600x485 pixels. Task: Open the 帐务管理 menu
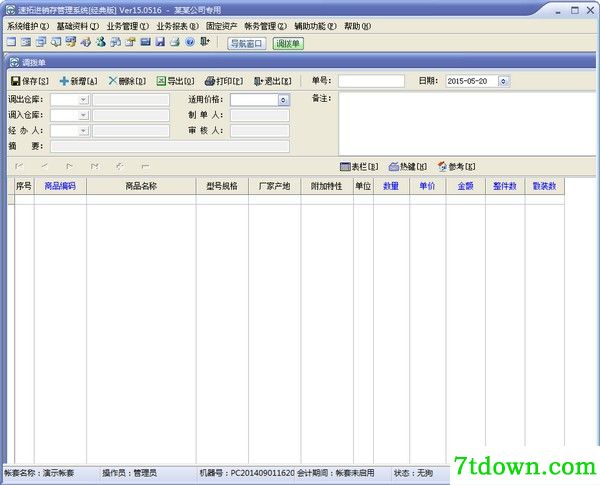tap(266, 26)
